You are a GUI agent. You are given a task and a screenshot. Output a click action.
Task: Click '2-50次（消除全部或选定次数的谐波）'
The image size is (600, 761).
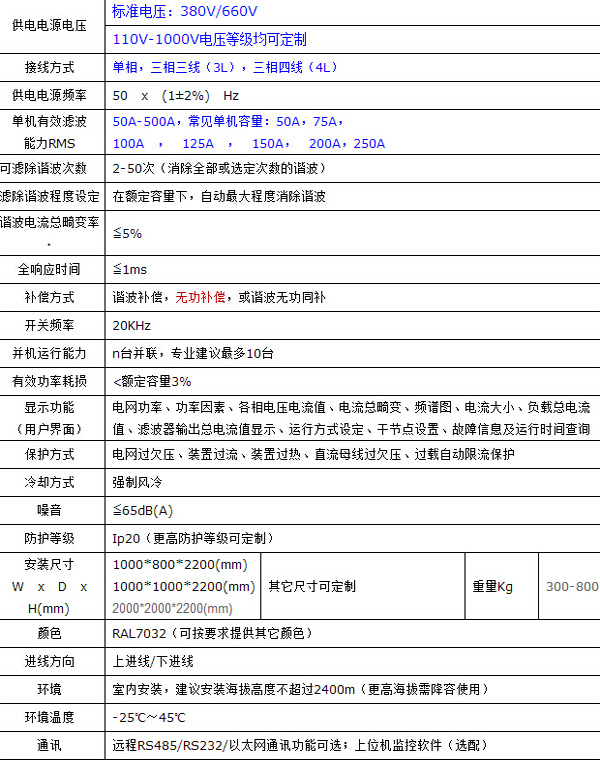tap(219, 168)
